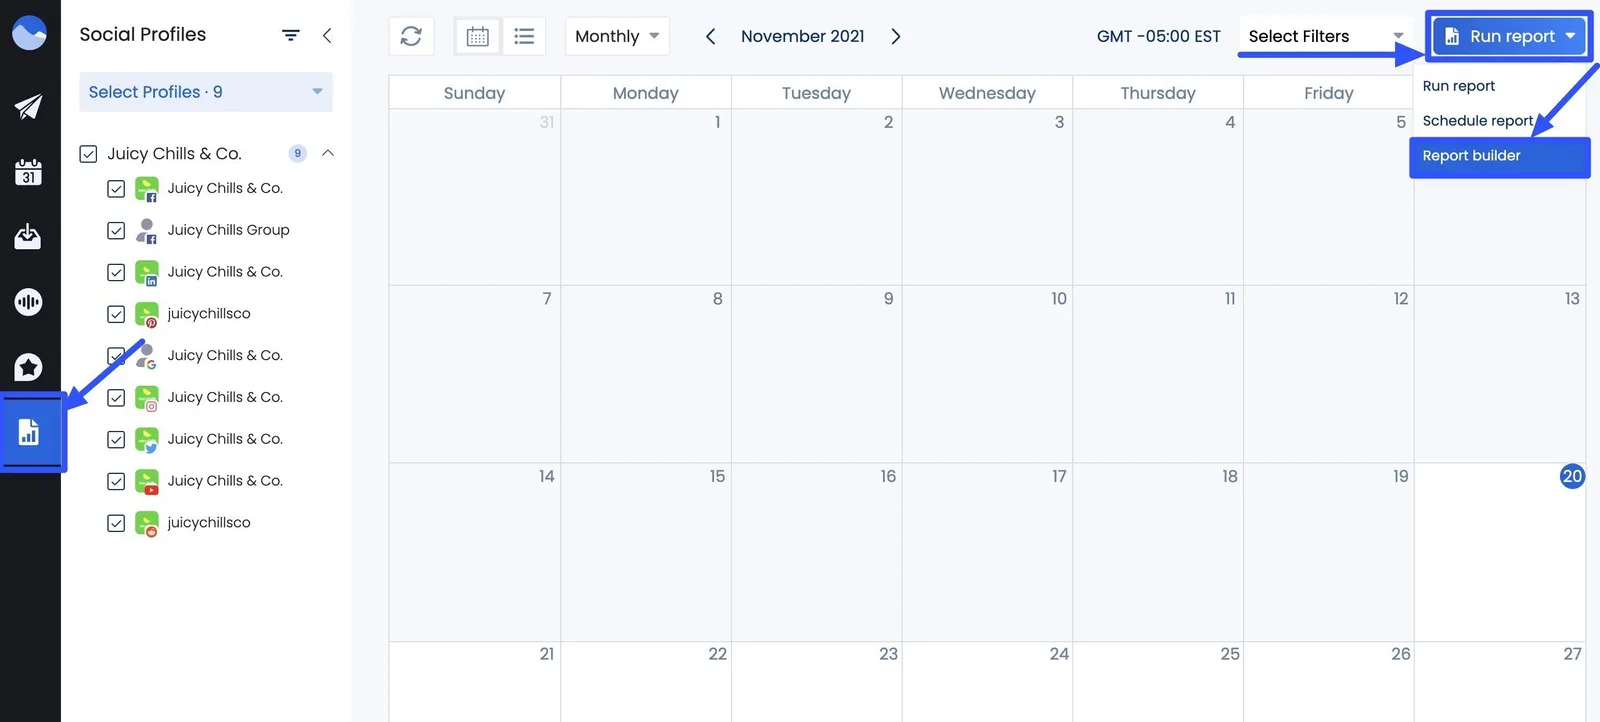Click the refresh calendar icon
Image resolution: width=1600 pixels, height=722 pixels.
tap(411, 36)
